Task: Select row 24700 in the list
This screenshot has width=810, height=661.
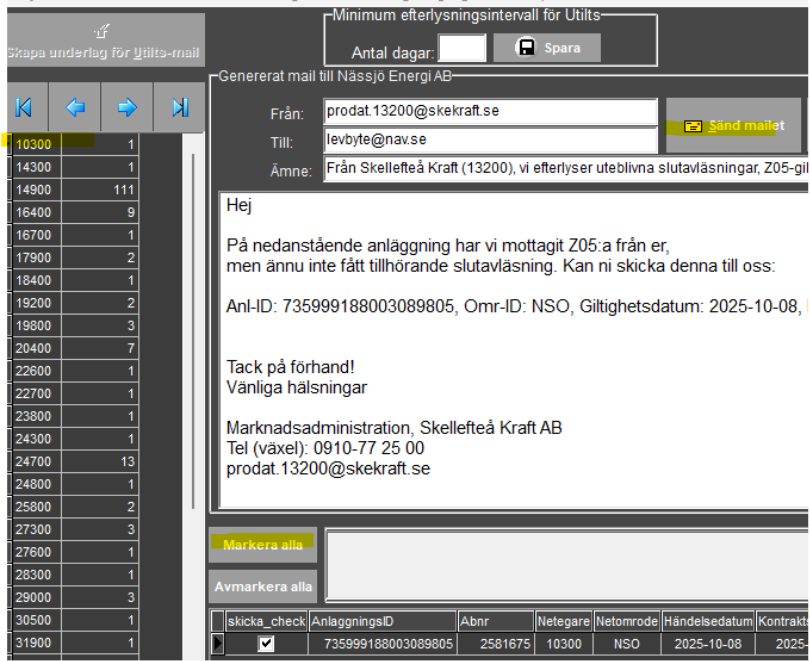Action: [x=37, y=461]
